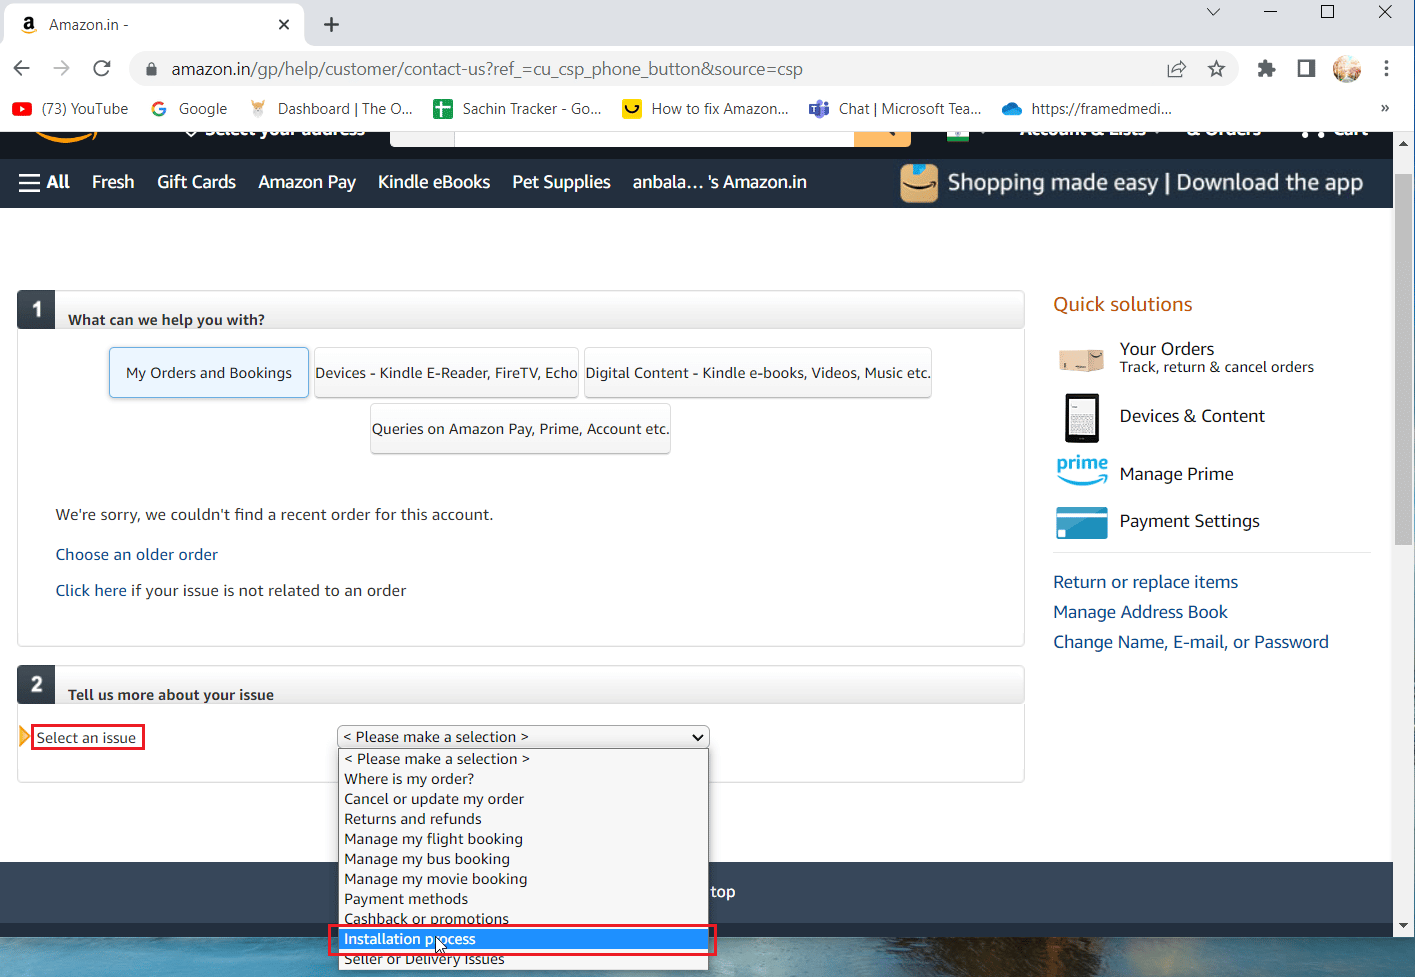Image resolution: width=1415 pixels, height=977 pixels.
Task: Choose 'Where is my order?' option
Action: (523, 779)
